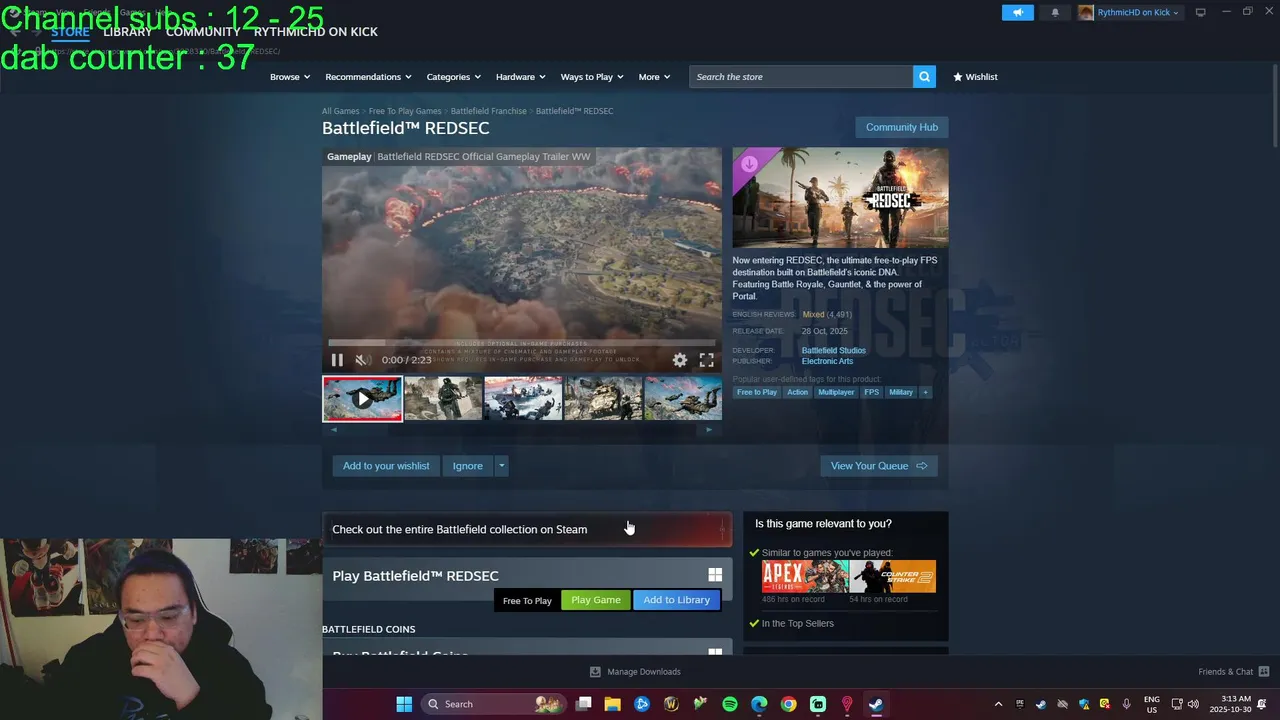The height and width of the screenshot is (720, 1280).
Task: Open the Categories dropdown menu
Action: (x=454, y=76)
